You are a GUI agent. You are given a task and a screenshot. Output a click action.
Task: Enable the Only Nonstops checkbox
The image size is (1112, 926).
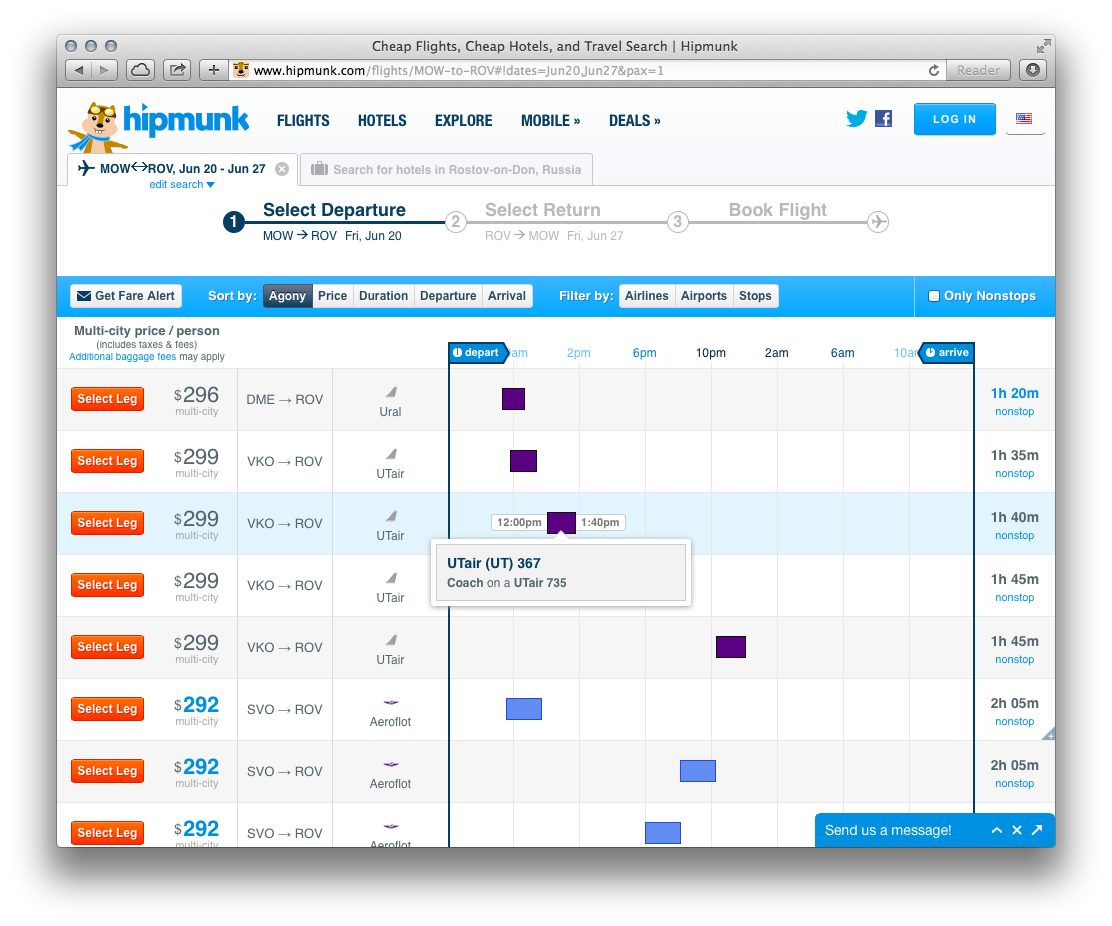click(934, 296)
